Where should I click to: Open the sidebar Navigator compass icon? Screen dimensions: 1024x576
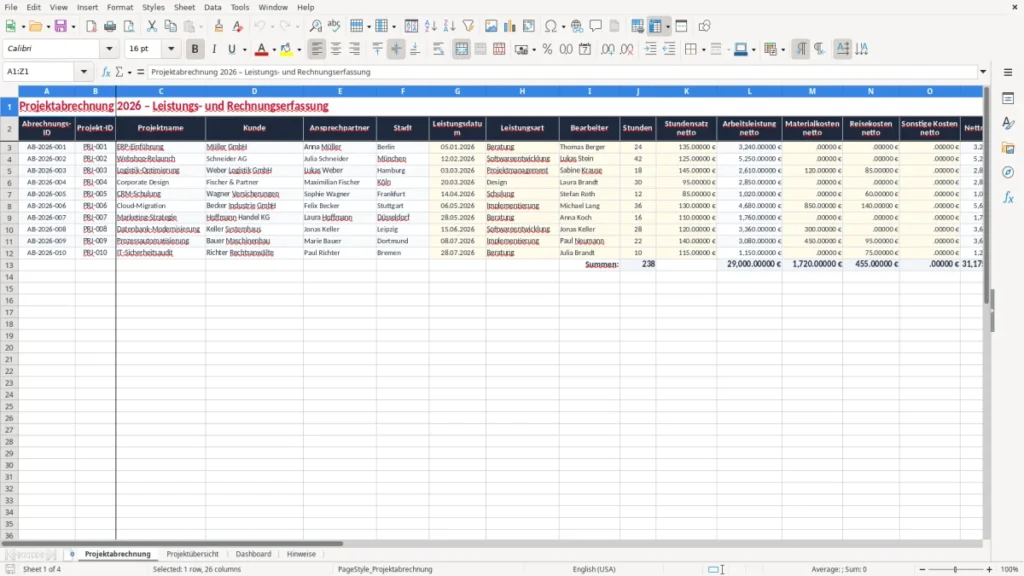[1008, 172]
